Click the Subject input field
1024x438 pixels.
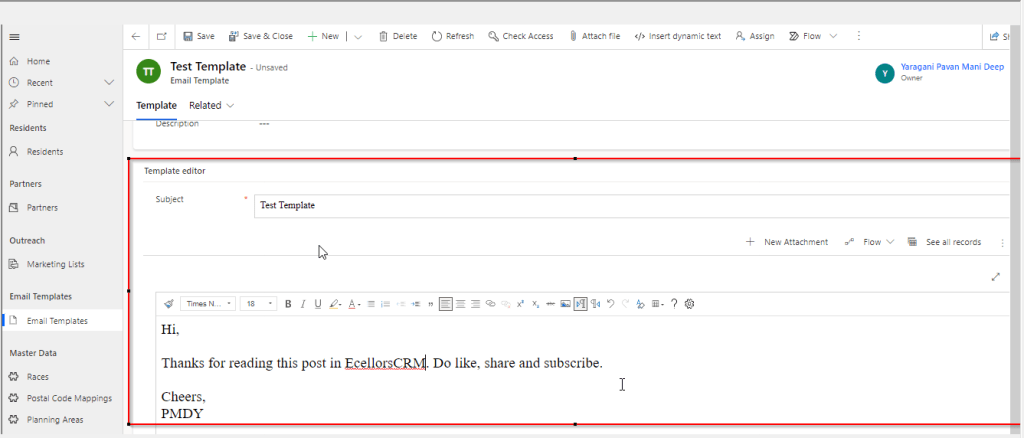click(x=630, y=205)
